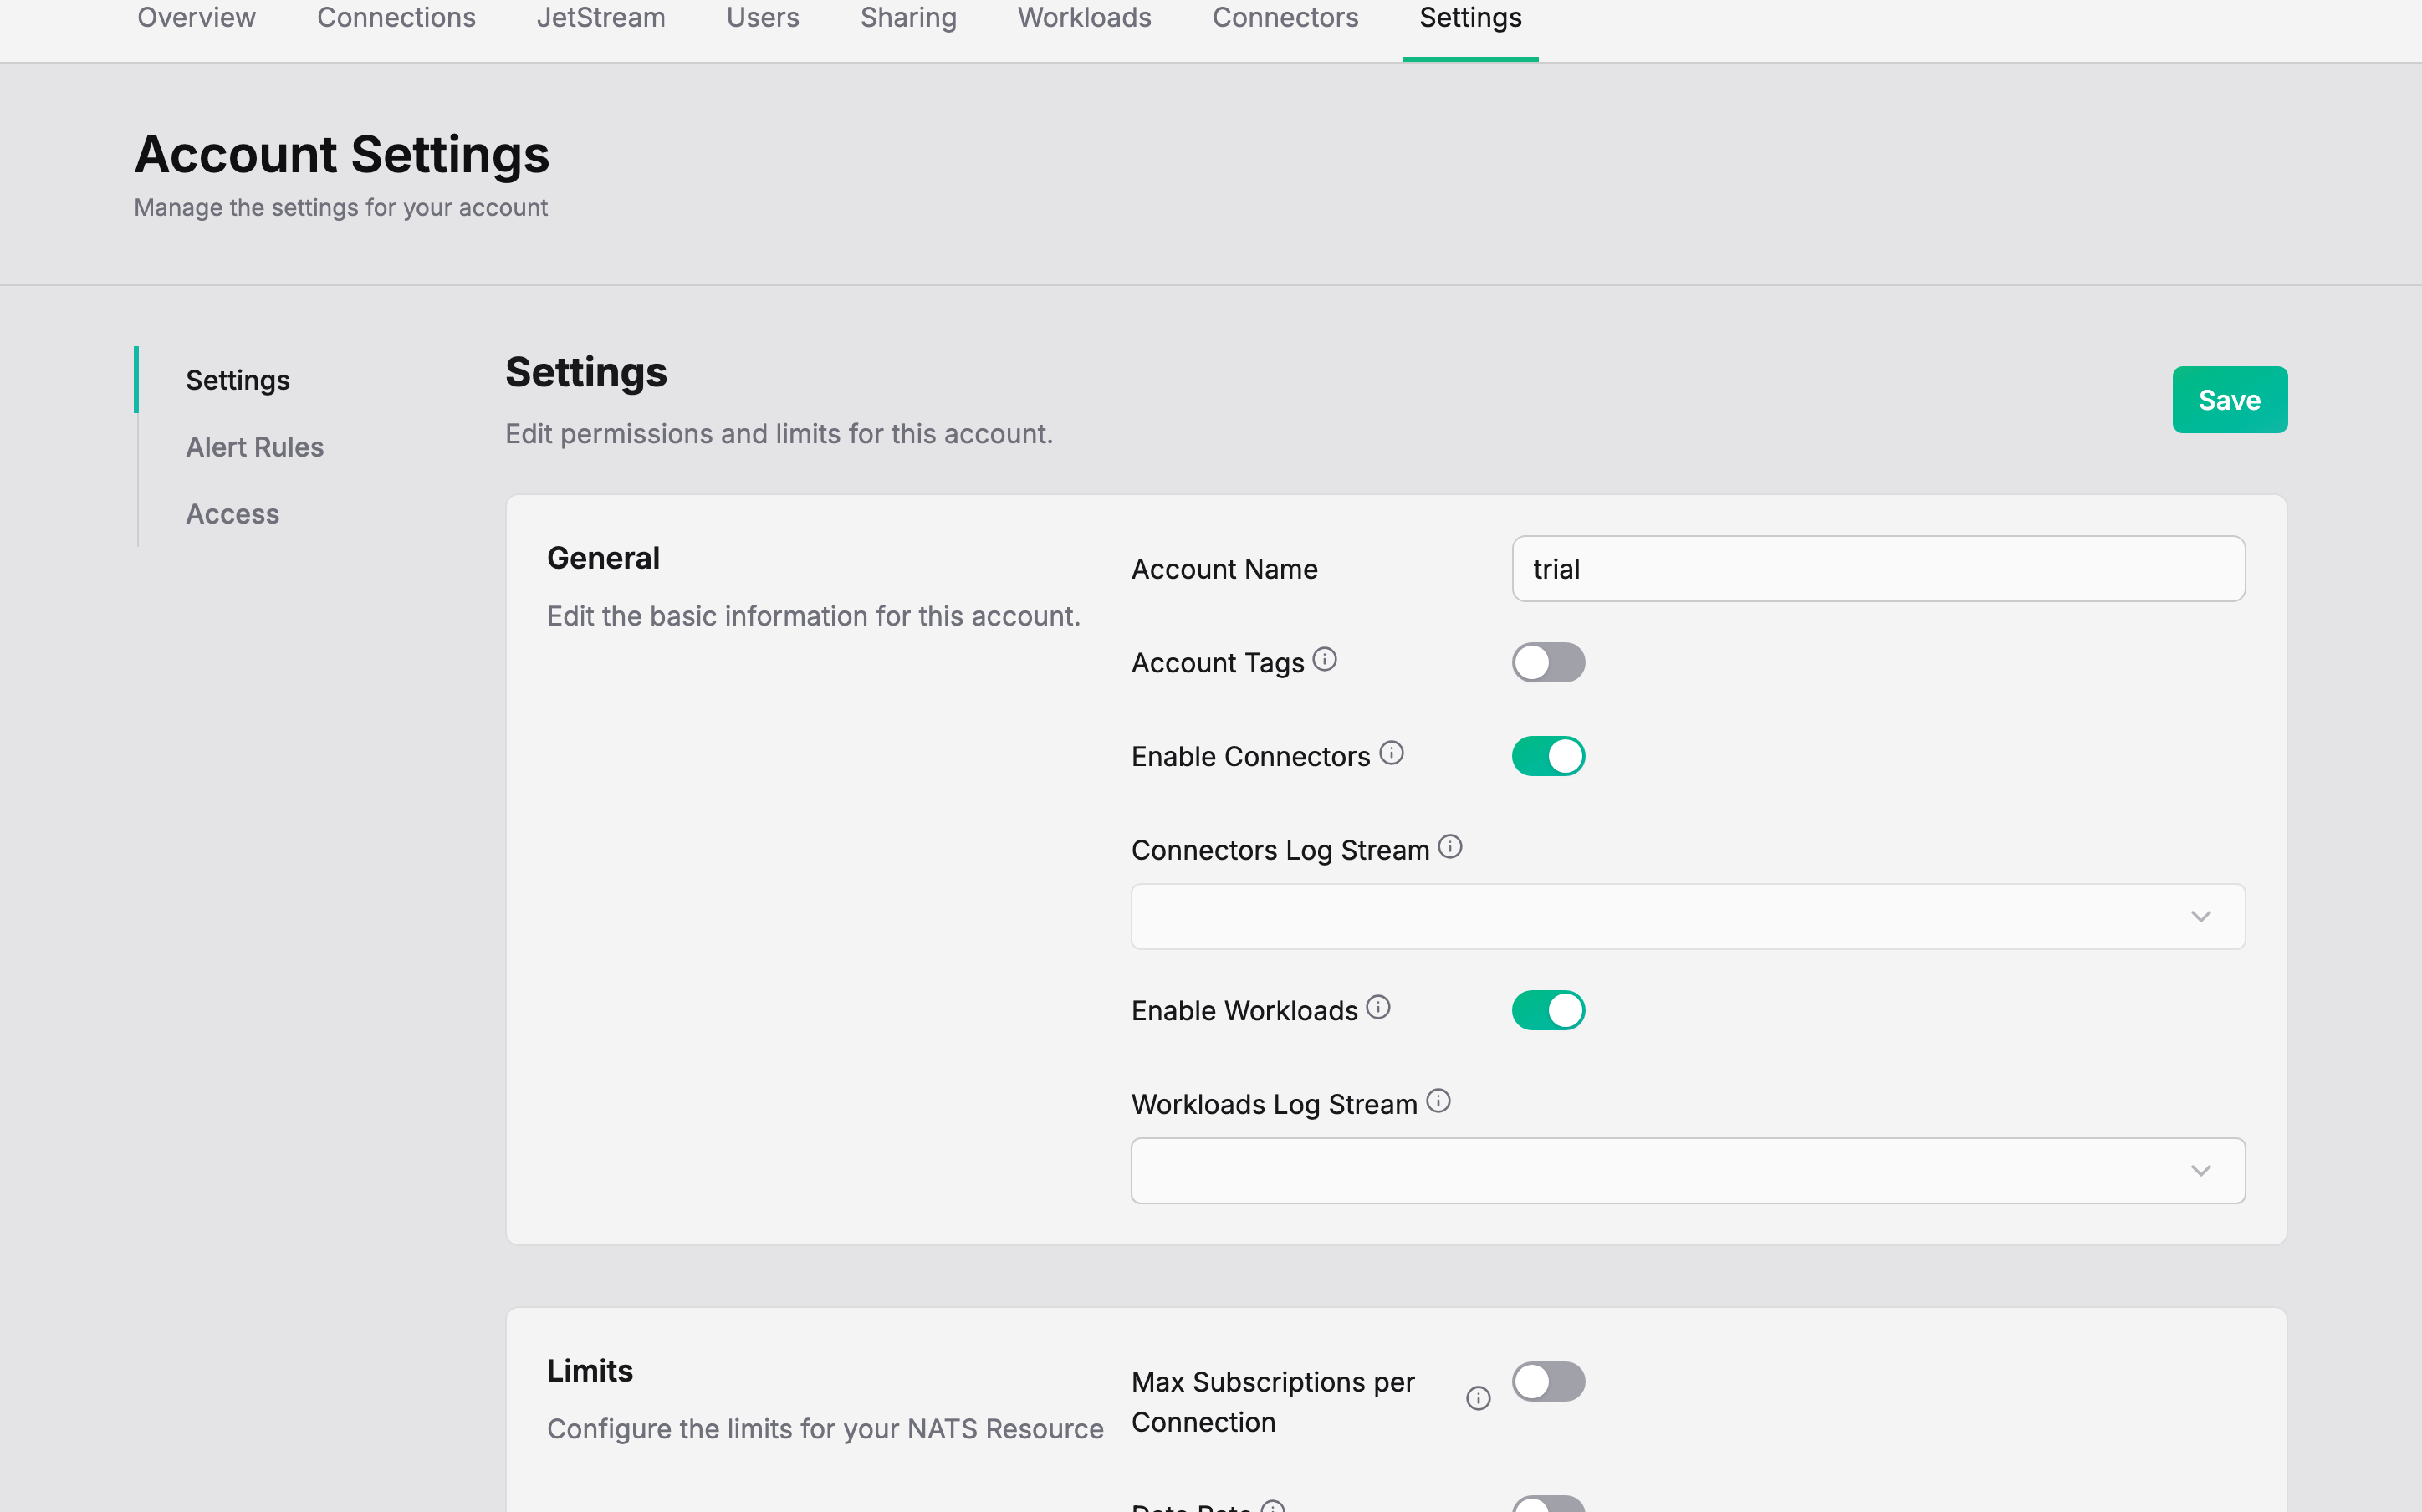This screenshot has height=1512, width=2422.
Task: Disable the Enable Connectors switch
Action: (x=1548, y=756)
